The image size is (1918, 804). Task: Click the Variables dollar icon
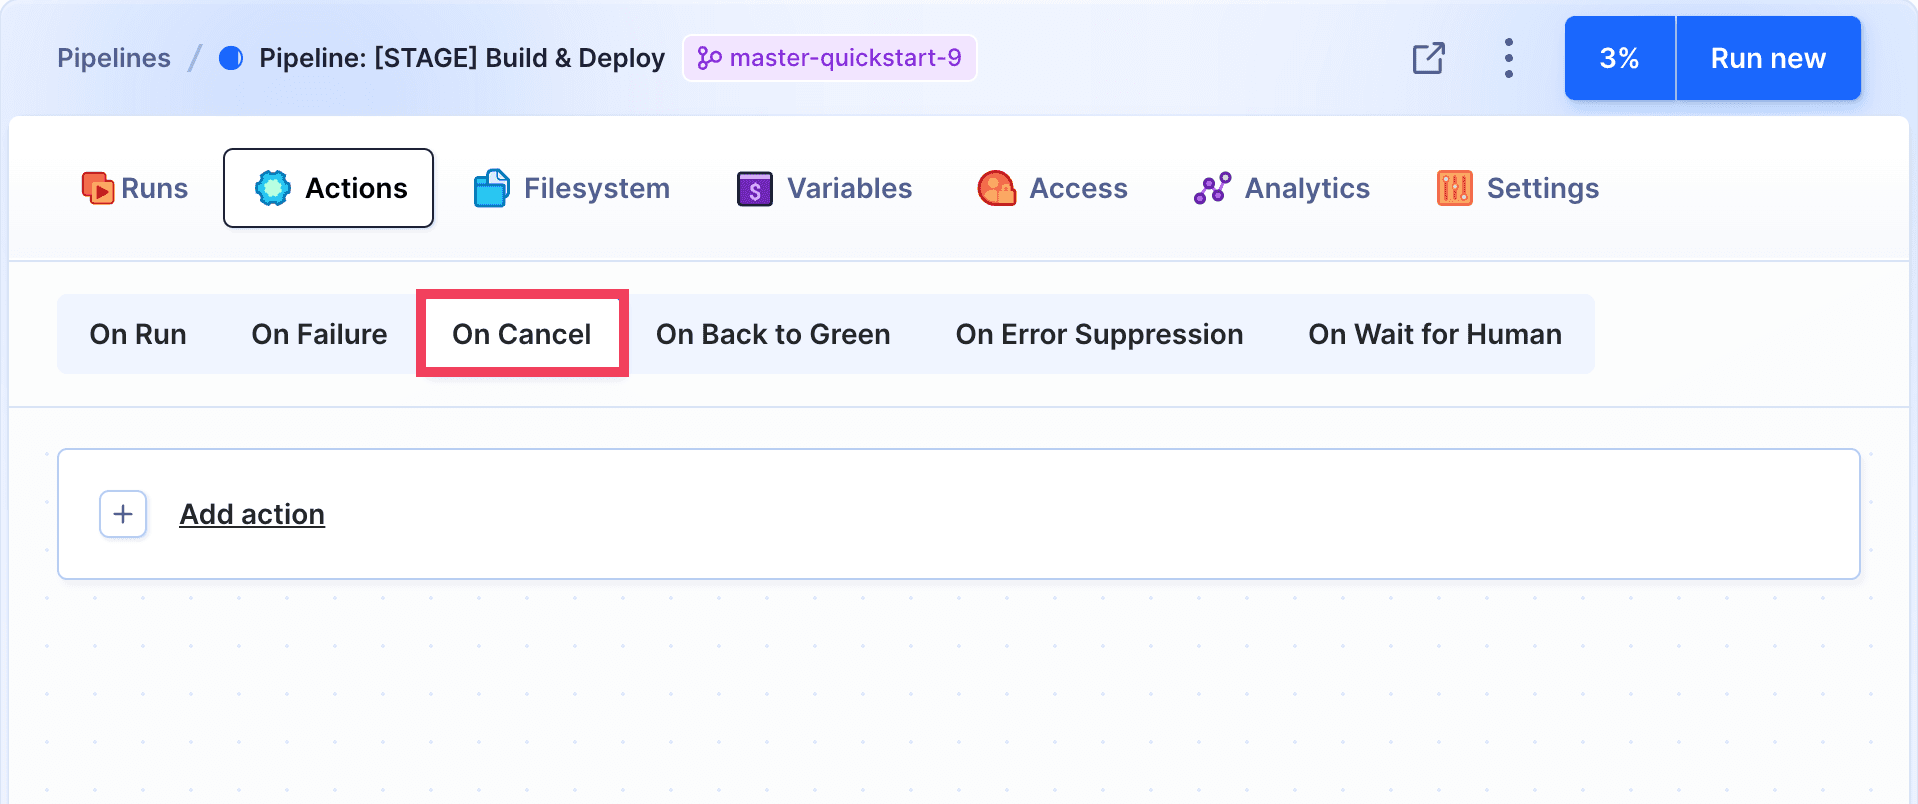(754, 188)
